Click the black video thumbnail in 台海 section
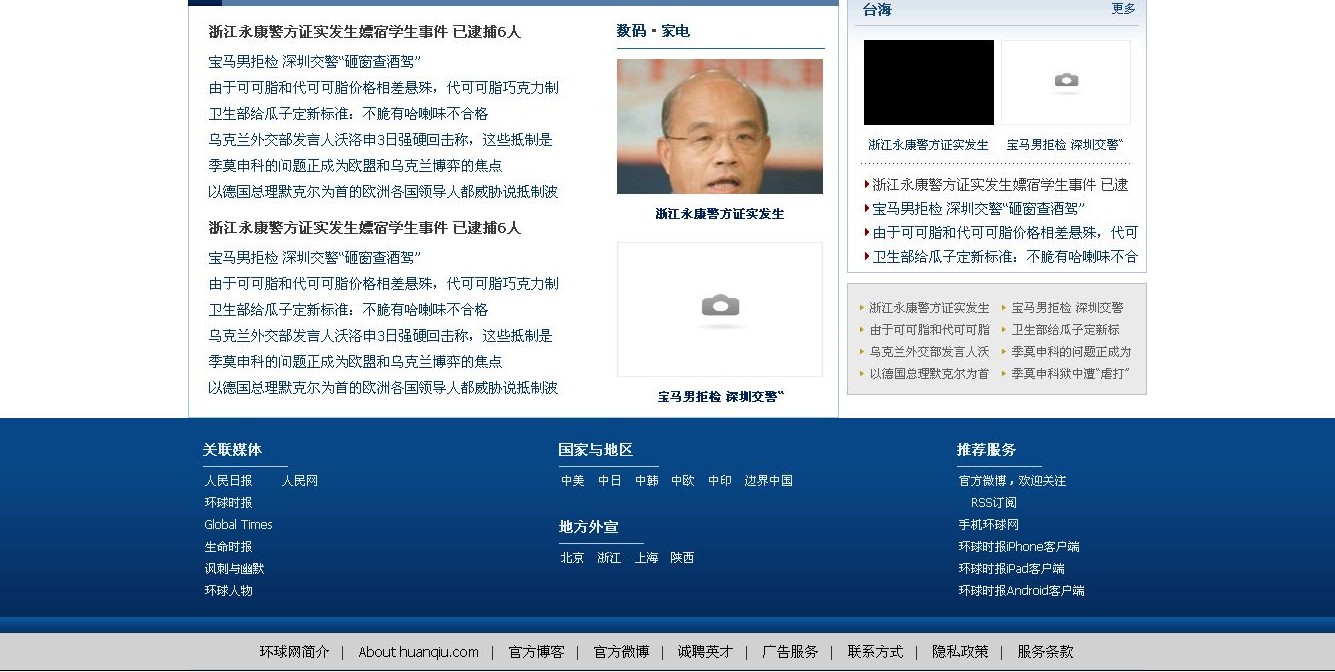1335x672 pixels. (928, 82)
